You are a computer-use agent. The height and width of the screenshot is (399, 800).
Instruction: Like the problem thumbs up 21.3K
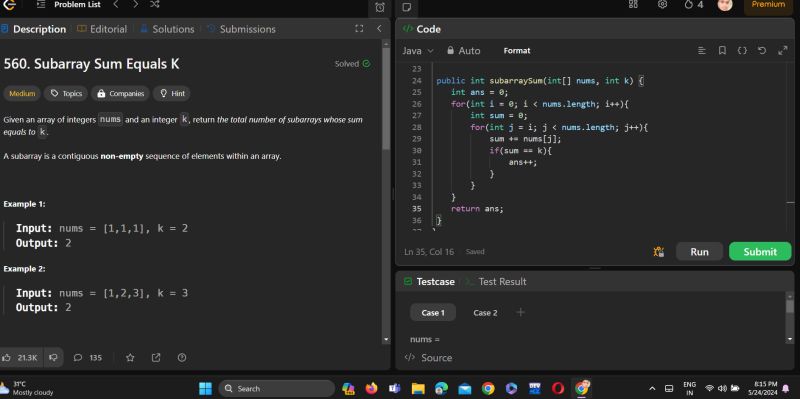20,358
